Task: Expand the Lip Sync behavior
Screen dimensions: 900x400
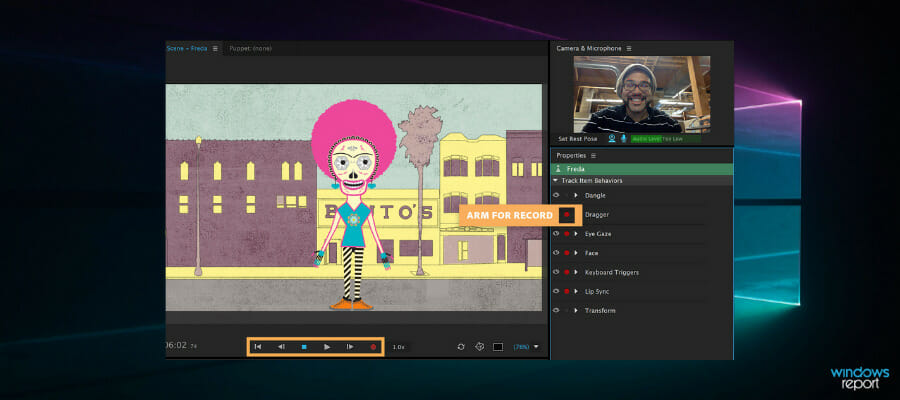Action: 576,291
